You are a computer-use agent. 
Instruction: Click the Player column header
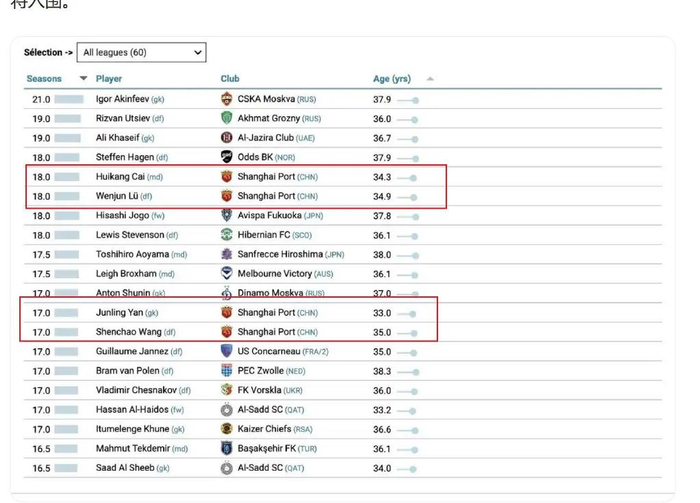109,79
